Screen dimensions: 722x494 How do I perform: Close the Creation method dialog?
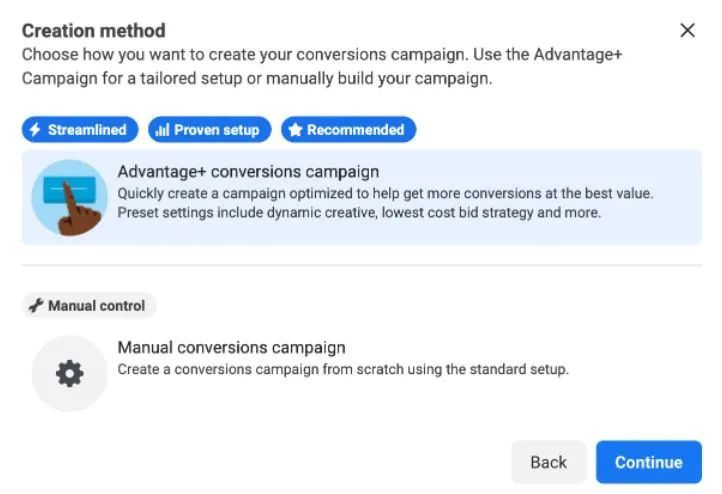687,31
